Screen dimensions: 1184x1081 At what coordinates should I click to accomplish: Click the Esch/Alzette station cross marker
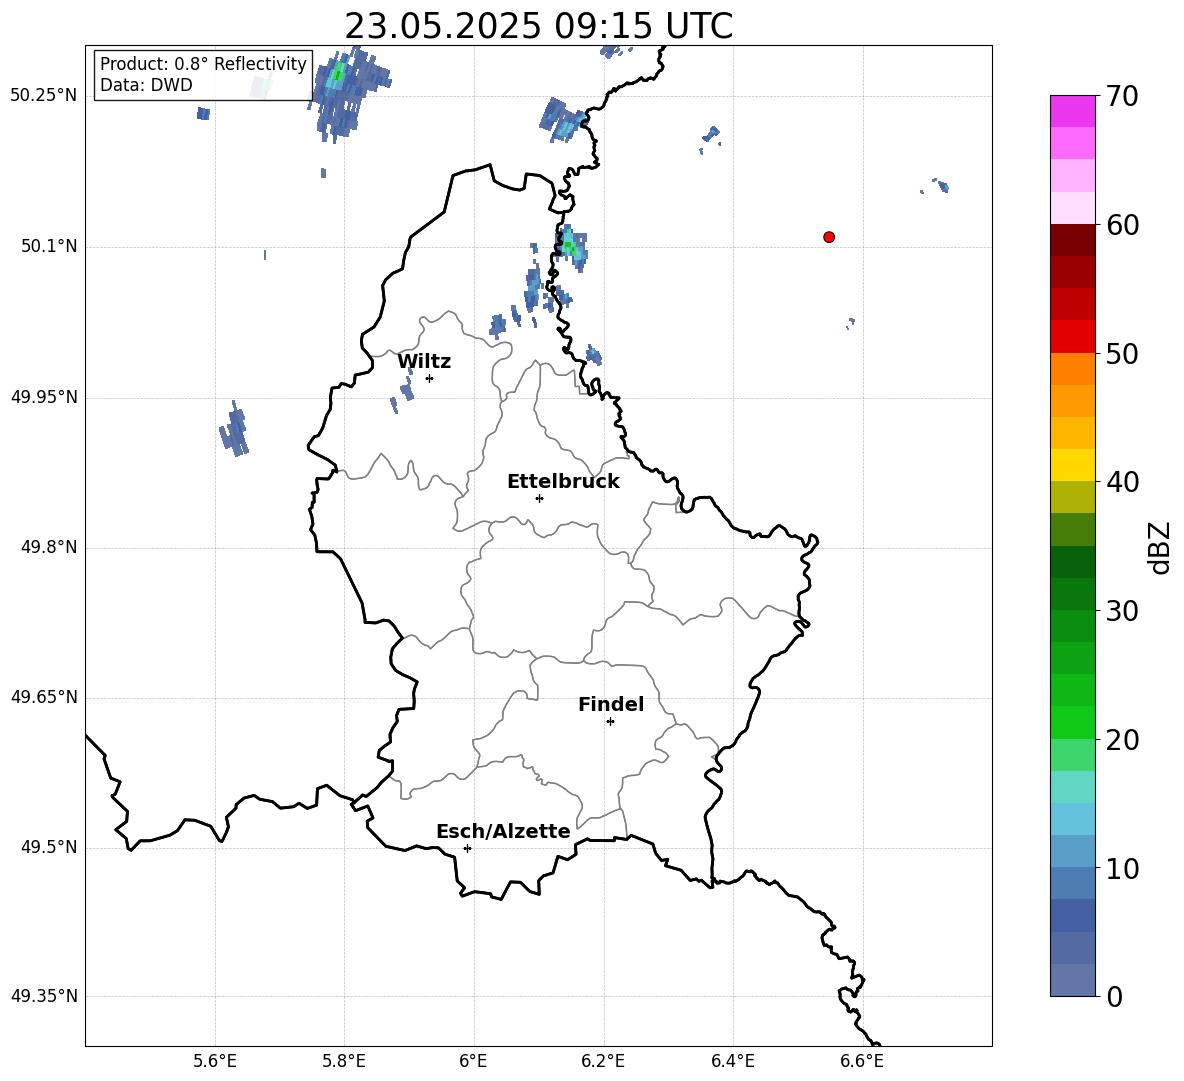point(467,848)
